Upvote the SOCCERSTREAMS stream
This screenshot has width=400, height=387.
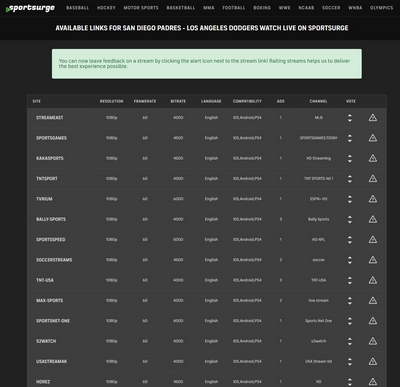point(349,258)
